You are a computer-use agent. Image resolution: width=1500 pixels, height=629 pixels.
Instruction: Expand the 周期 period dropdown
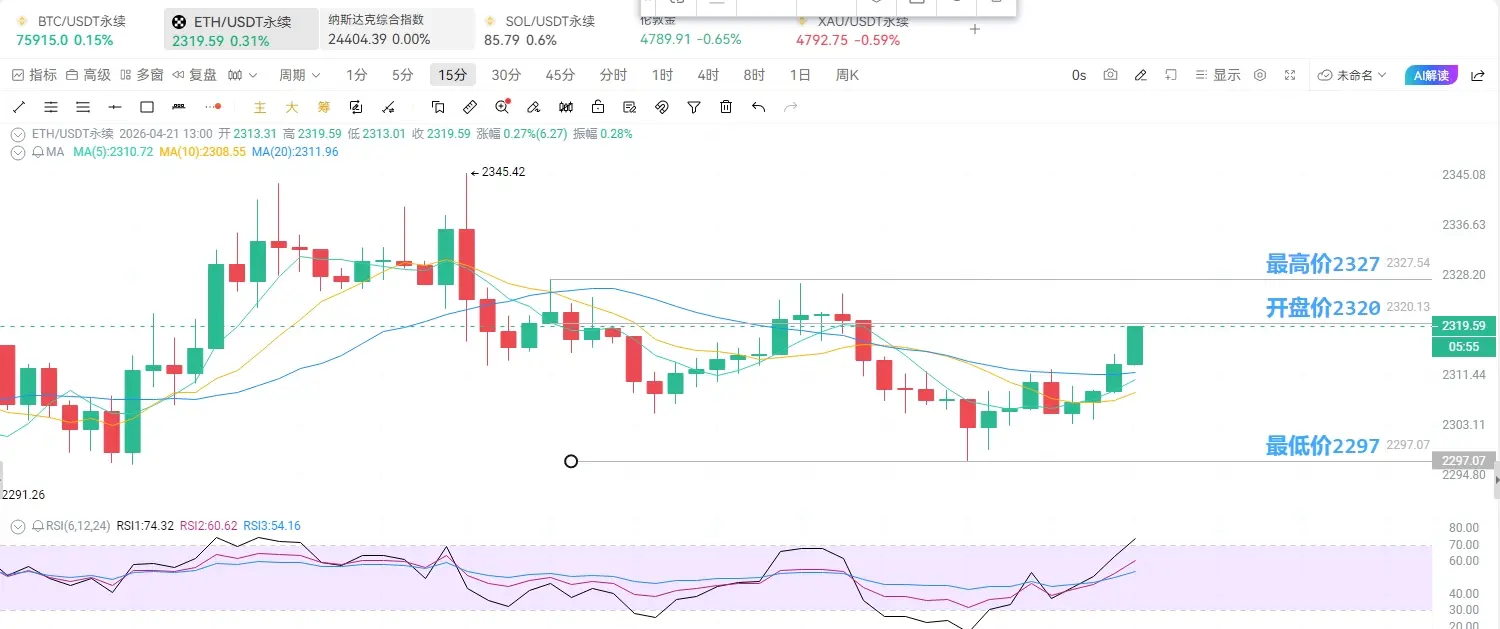click(x=300, y=75)
